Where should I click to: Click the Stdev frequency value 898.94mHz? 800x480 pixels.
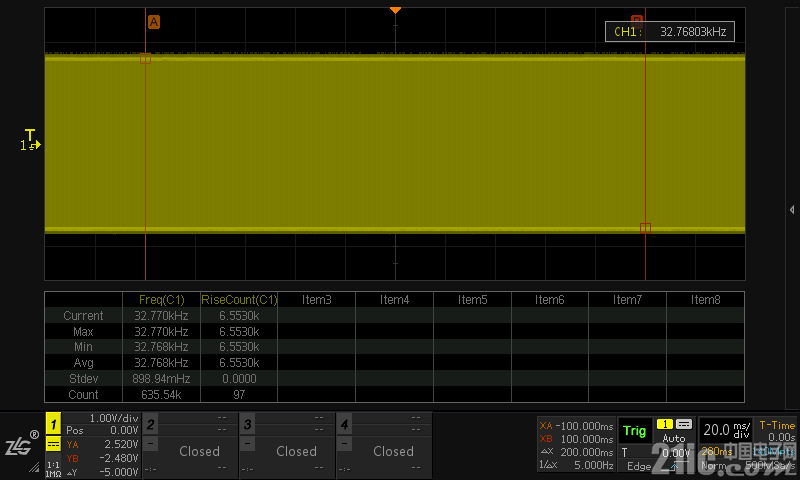tap(161, 378)
